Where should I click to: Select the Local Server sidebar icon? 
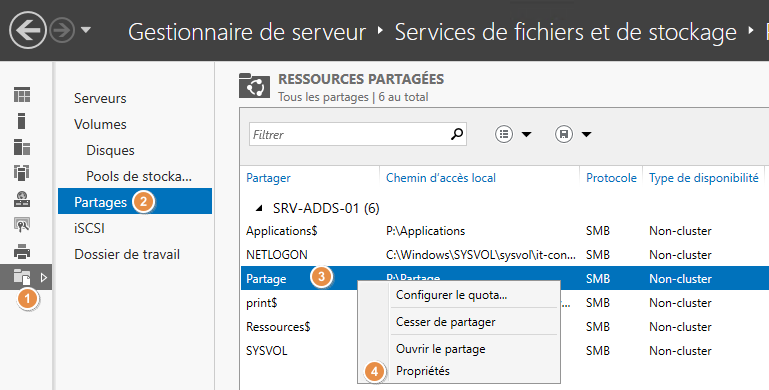22,121
